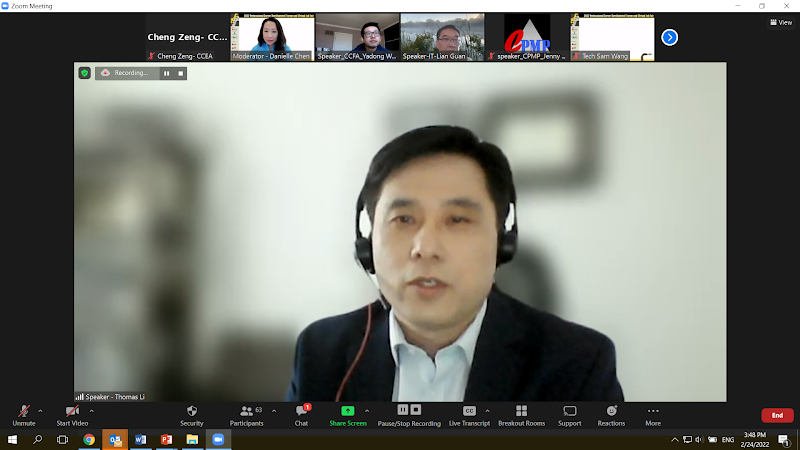This screenshot has height=450, width=800.
Task: Select Moderator Danielle Chen video thumbnail
Action: point(272,37)
